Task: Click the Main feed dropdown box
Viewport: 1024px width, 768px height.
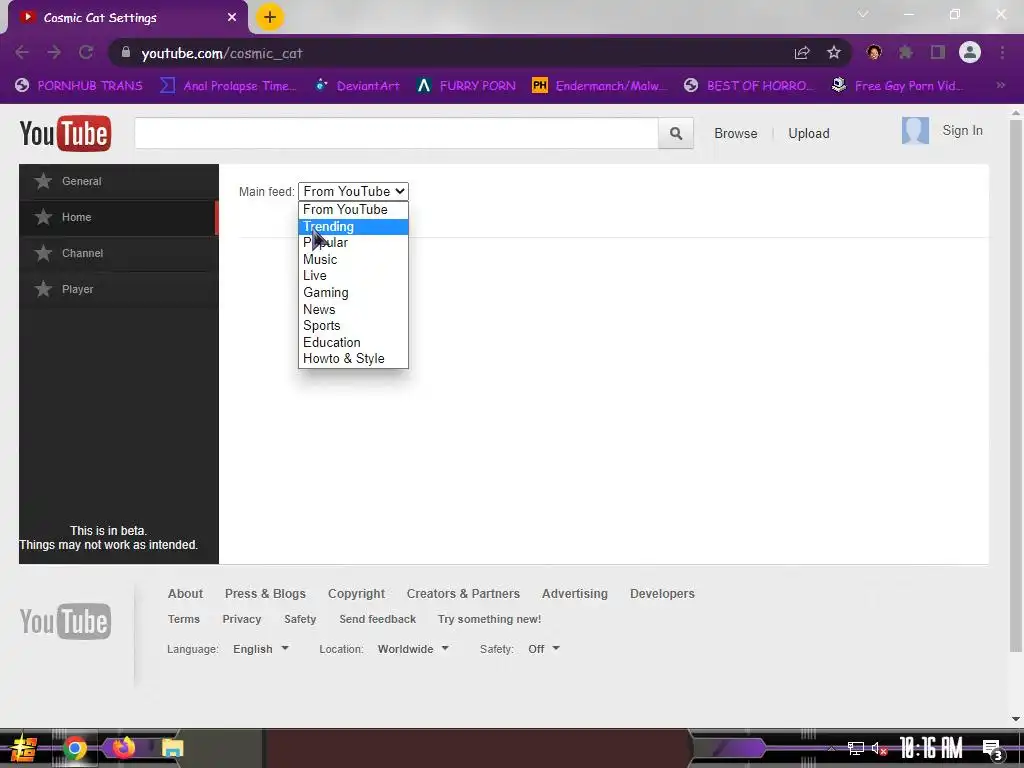Action: coord(353,191)
